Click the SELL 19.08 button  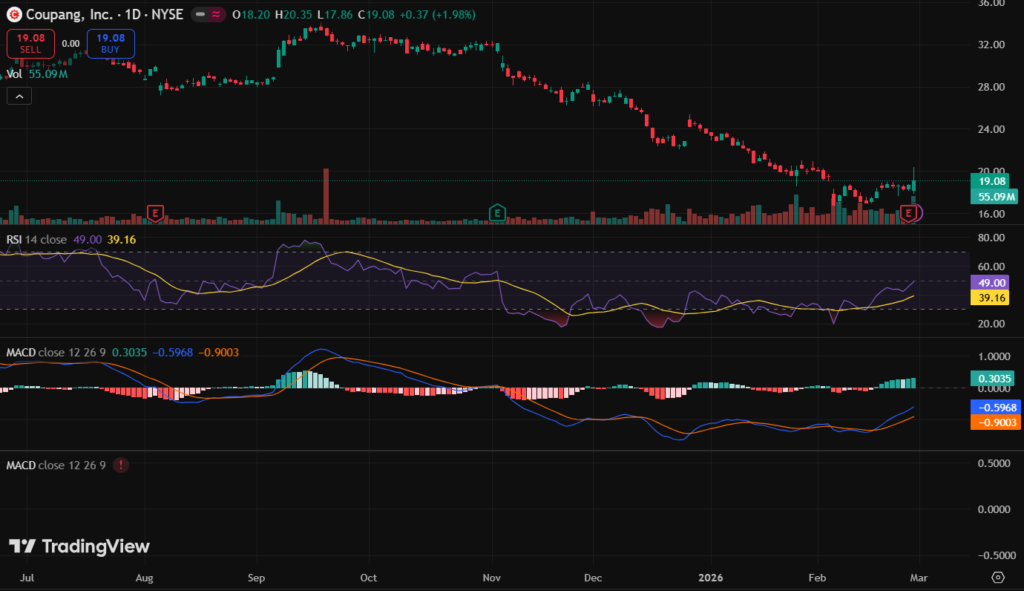[x=30, y=43]
